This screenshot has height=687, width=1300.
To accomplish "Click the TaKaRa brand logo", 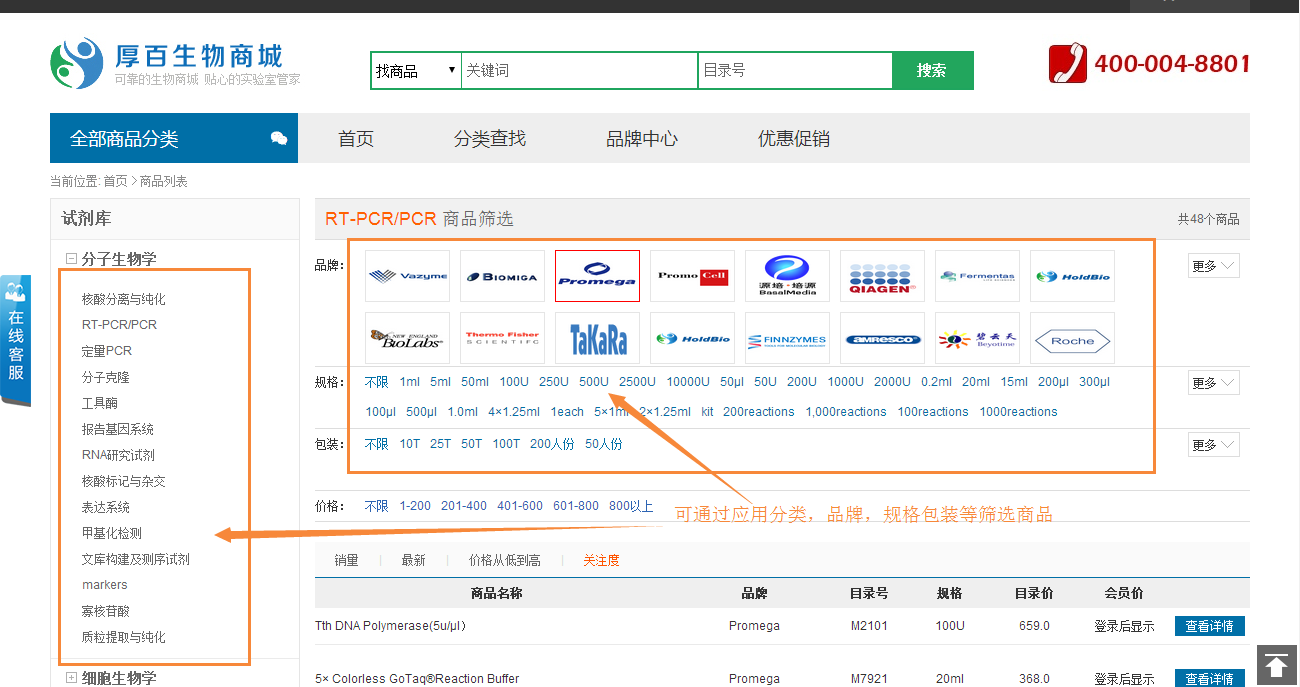I will click(x=597, y=339).
